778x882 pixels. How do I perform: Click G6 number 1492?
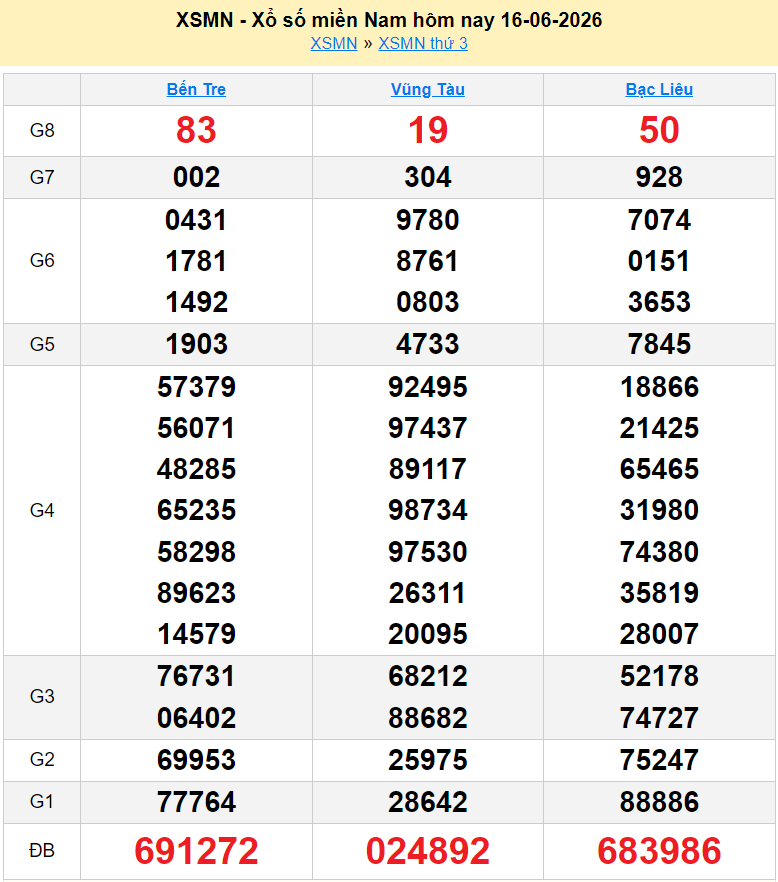pos(196,302)
